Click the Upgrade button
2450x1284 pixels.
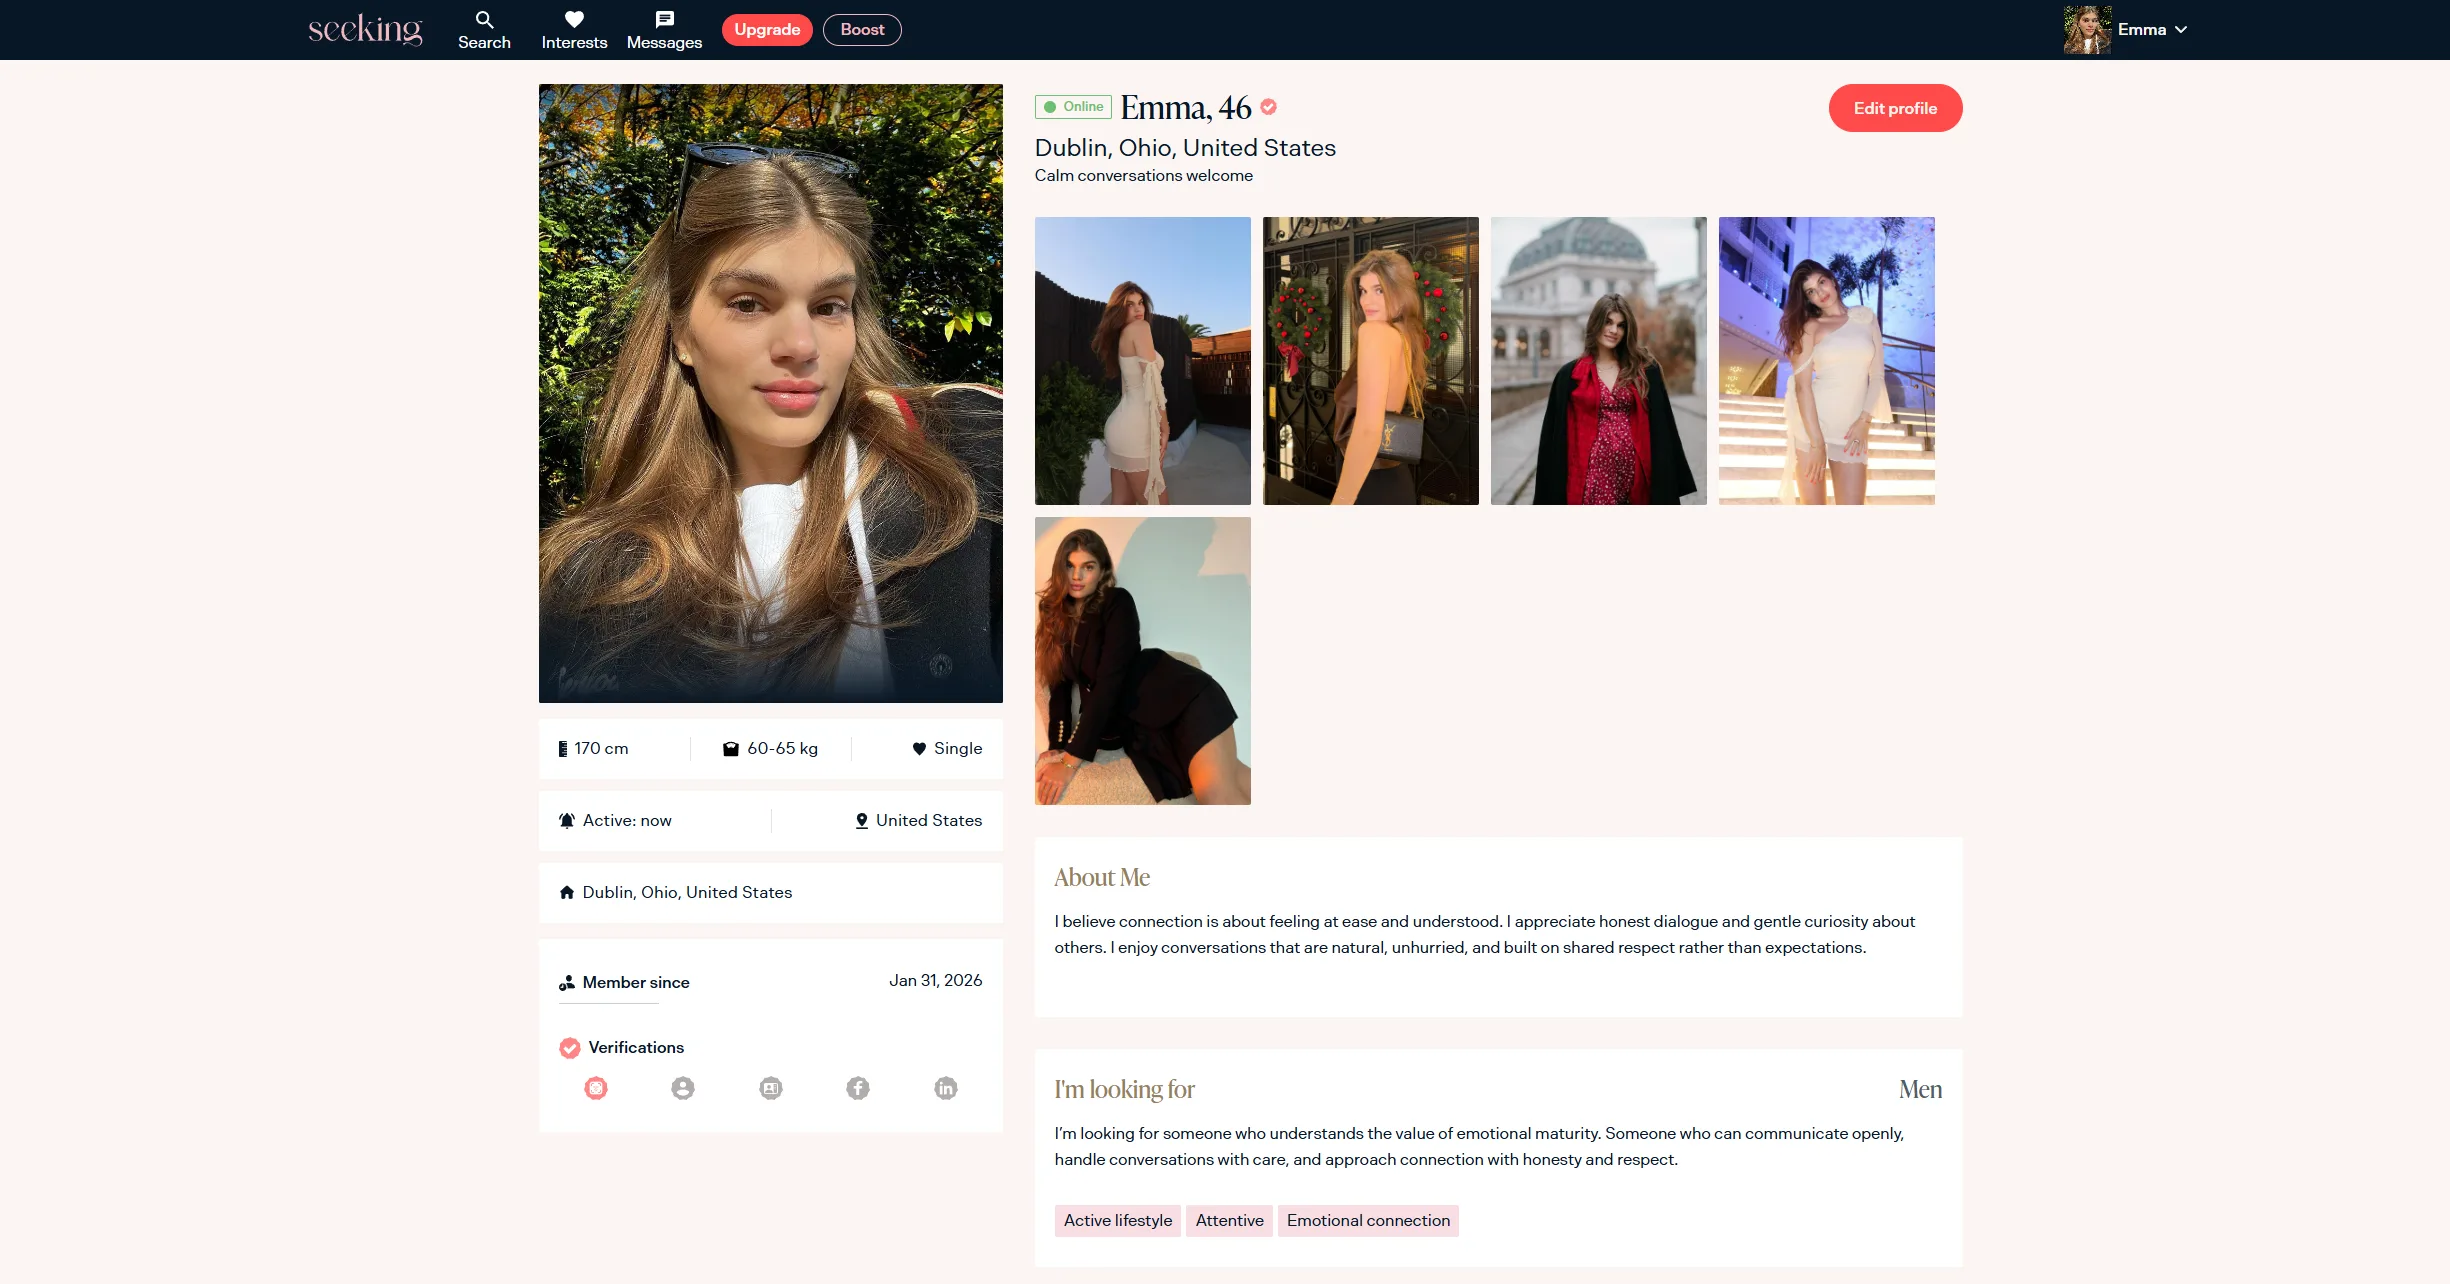coord(767,30)
